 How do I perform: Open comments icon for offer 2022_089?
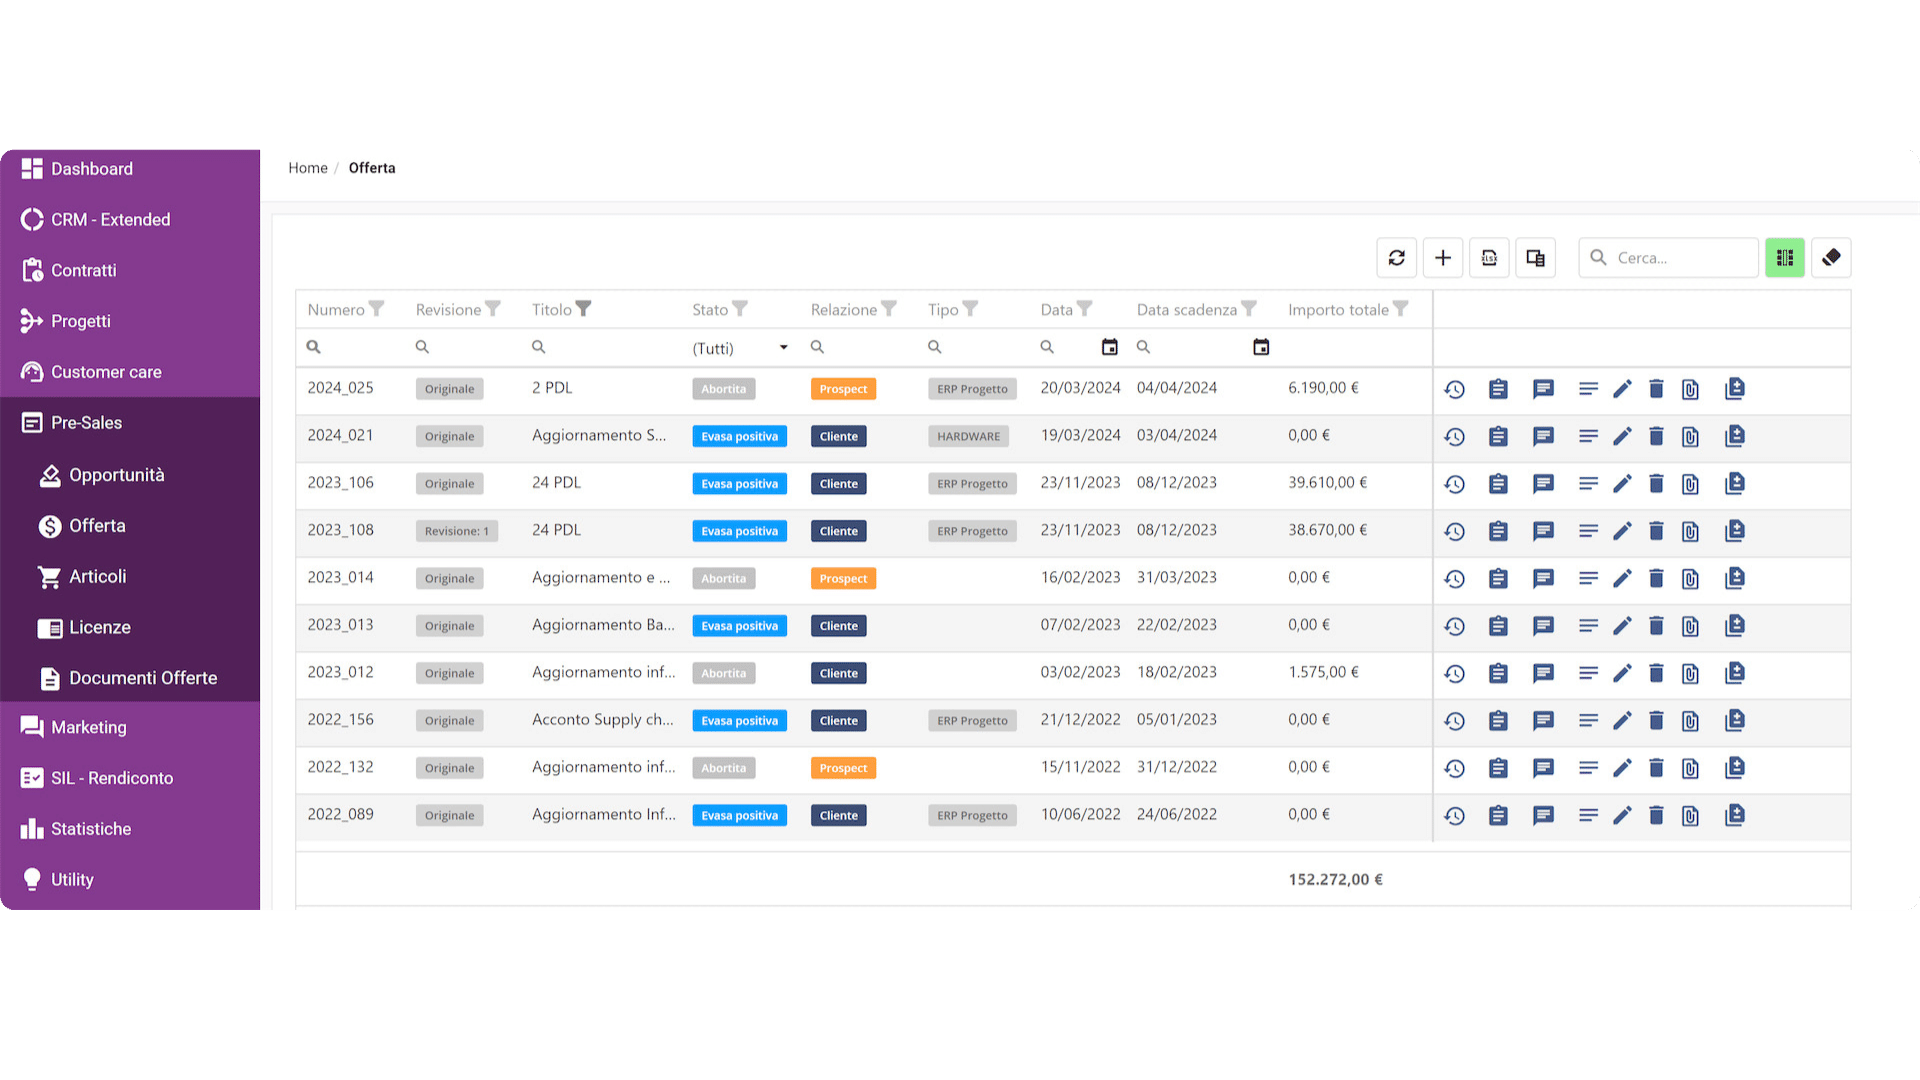[1543, 815]
